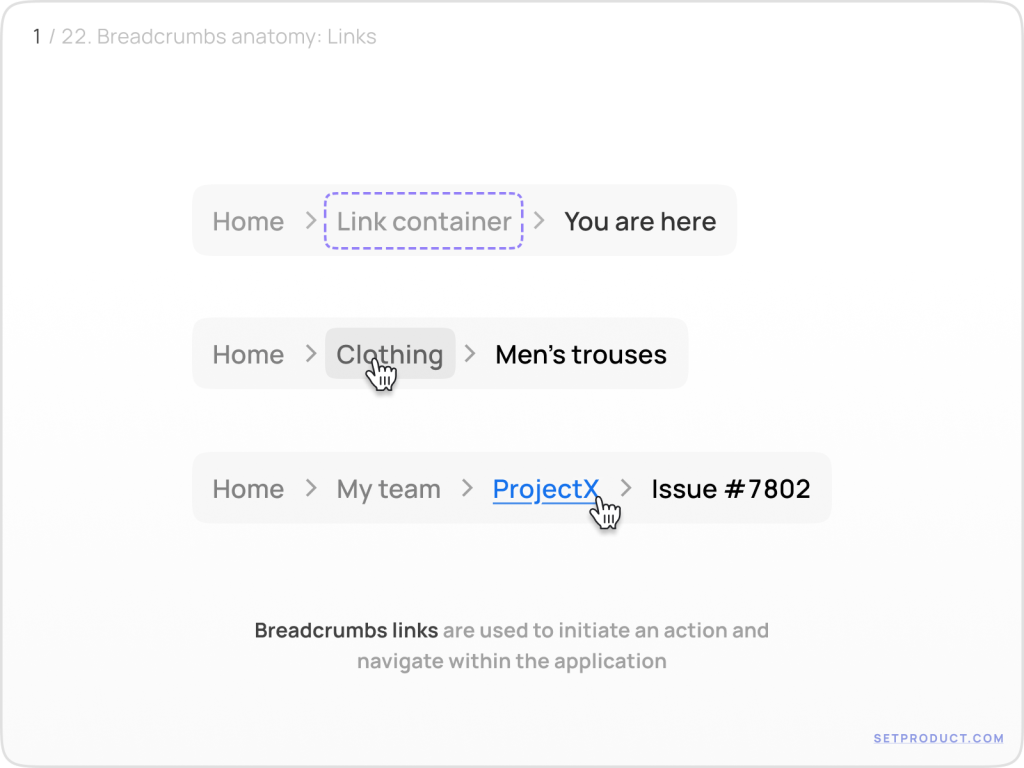The width and height of the screenshot is (1024, 768).
Task: Click chevron before Men's trouses
Action: (470, 353)
